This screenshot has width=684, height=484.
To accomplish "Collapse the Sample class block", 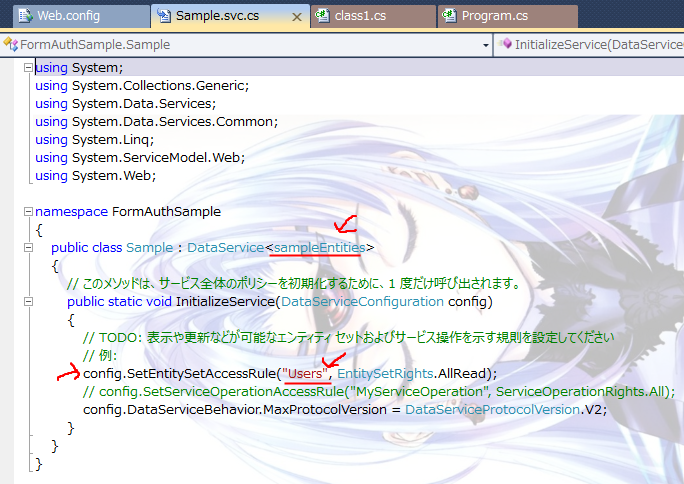I will point(28,248).
